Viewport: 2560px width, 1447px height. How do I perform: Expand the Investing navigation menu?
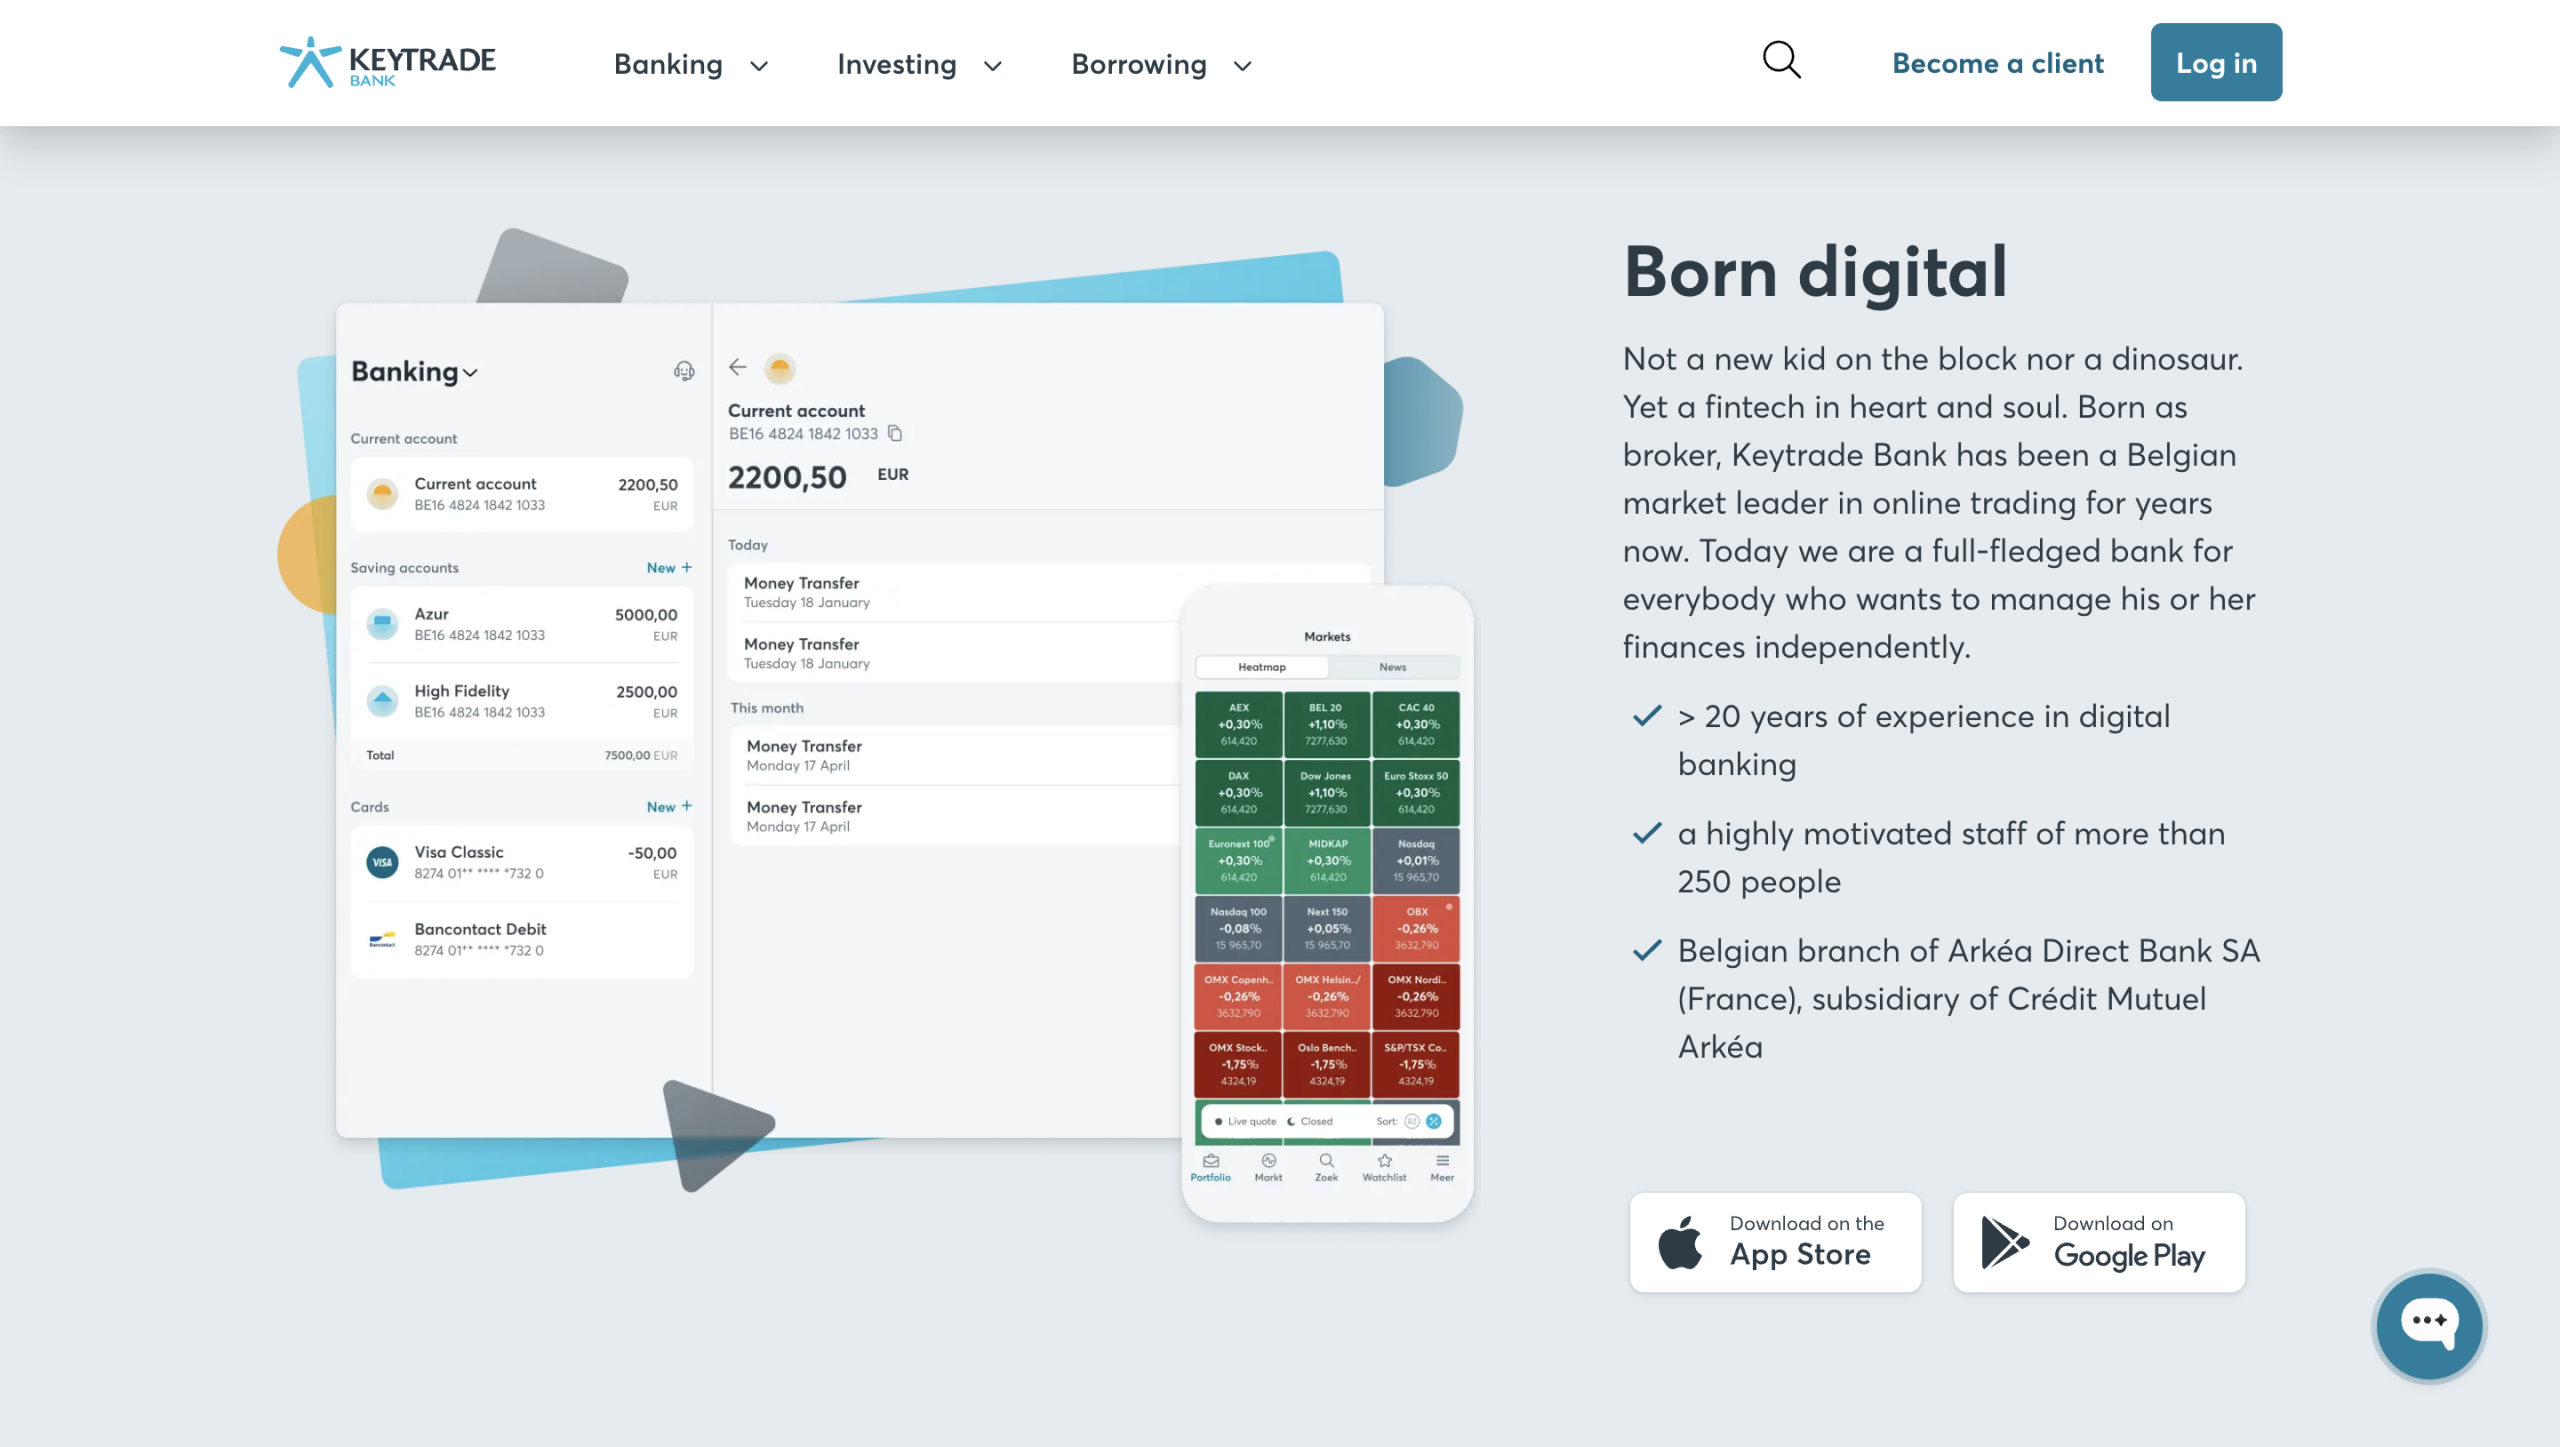pyautogui.click(x=920, y=64)
